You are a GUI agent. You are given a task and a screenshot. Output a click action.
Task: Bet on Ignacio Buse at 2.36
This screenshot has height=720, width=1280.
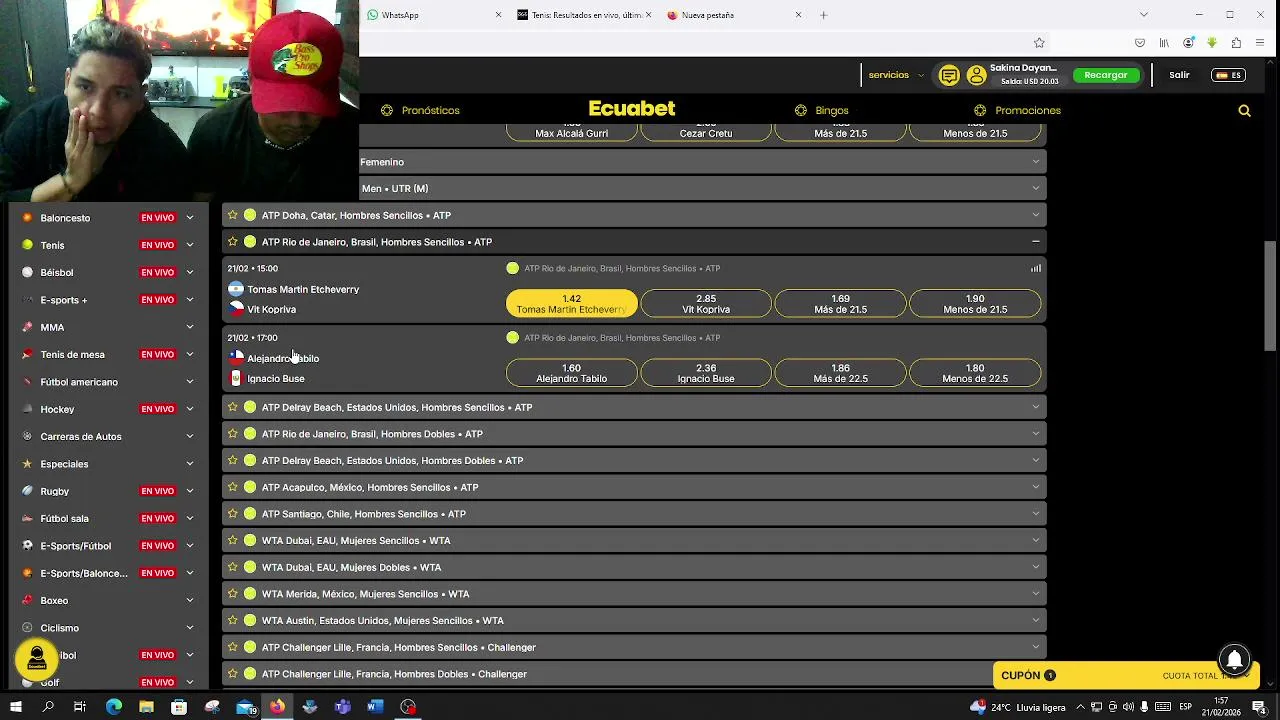[x=706, y=373]
